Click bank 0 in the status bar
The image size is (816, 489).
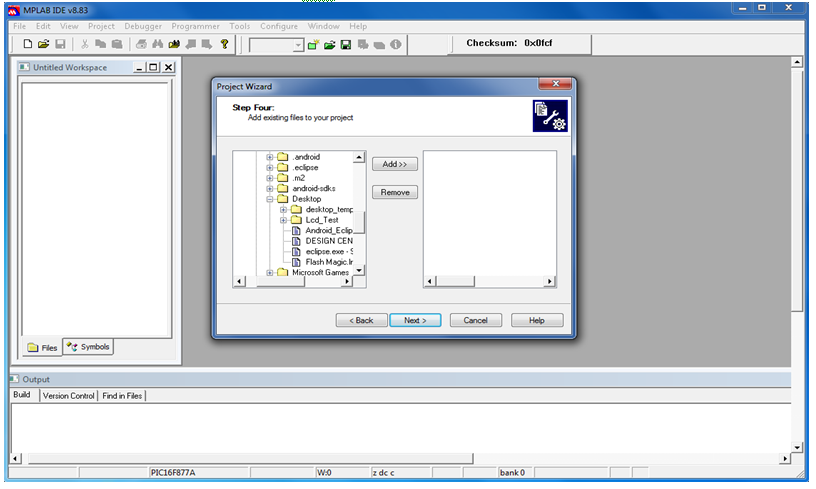[512, 473]
